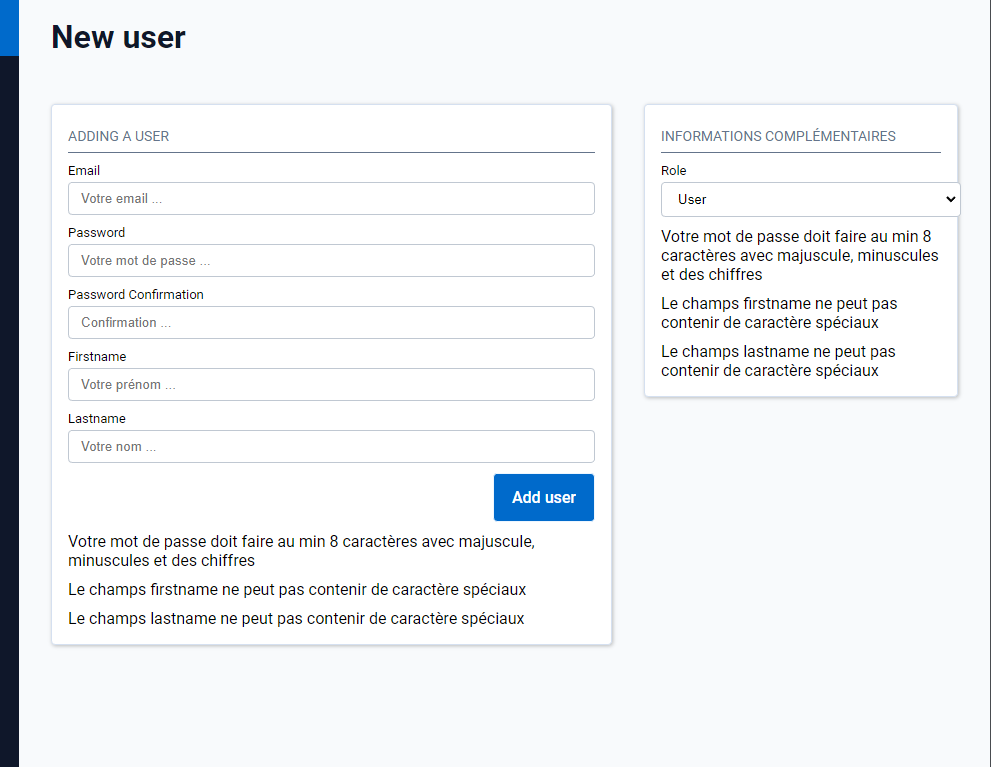Viewport: 991px width, 767px height.
Task: Click the dark navigation sidebar area
Action: tap(9, 400)
